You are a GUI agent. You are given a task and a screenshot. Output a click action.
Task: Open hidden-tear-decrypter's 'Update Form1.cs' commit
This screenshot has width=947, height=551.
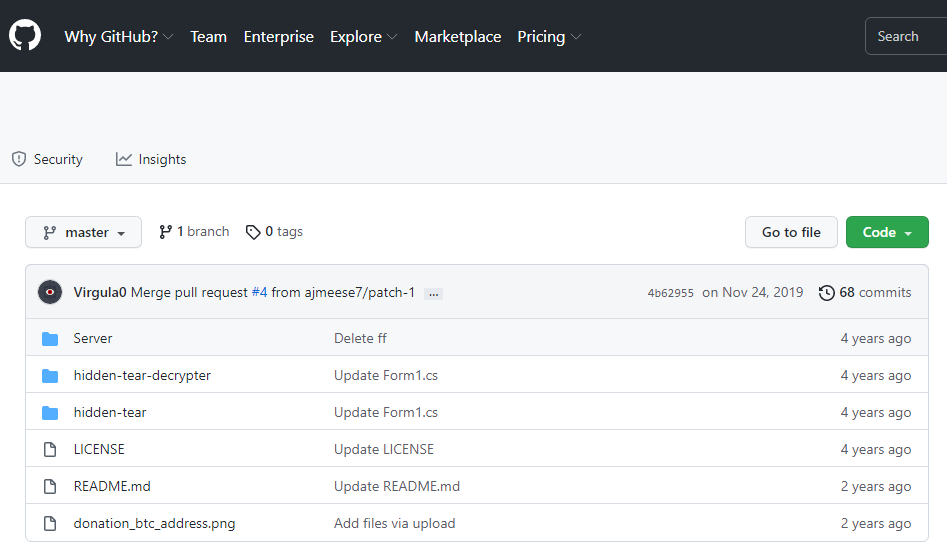point(386,375)
